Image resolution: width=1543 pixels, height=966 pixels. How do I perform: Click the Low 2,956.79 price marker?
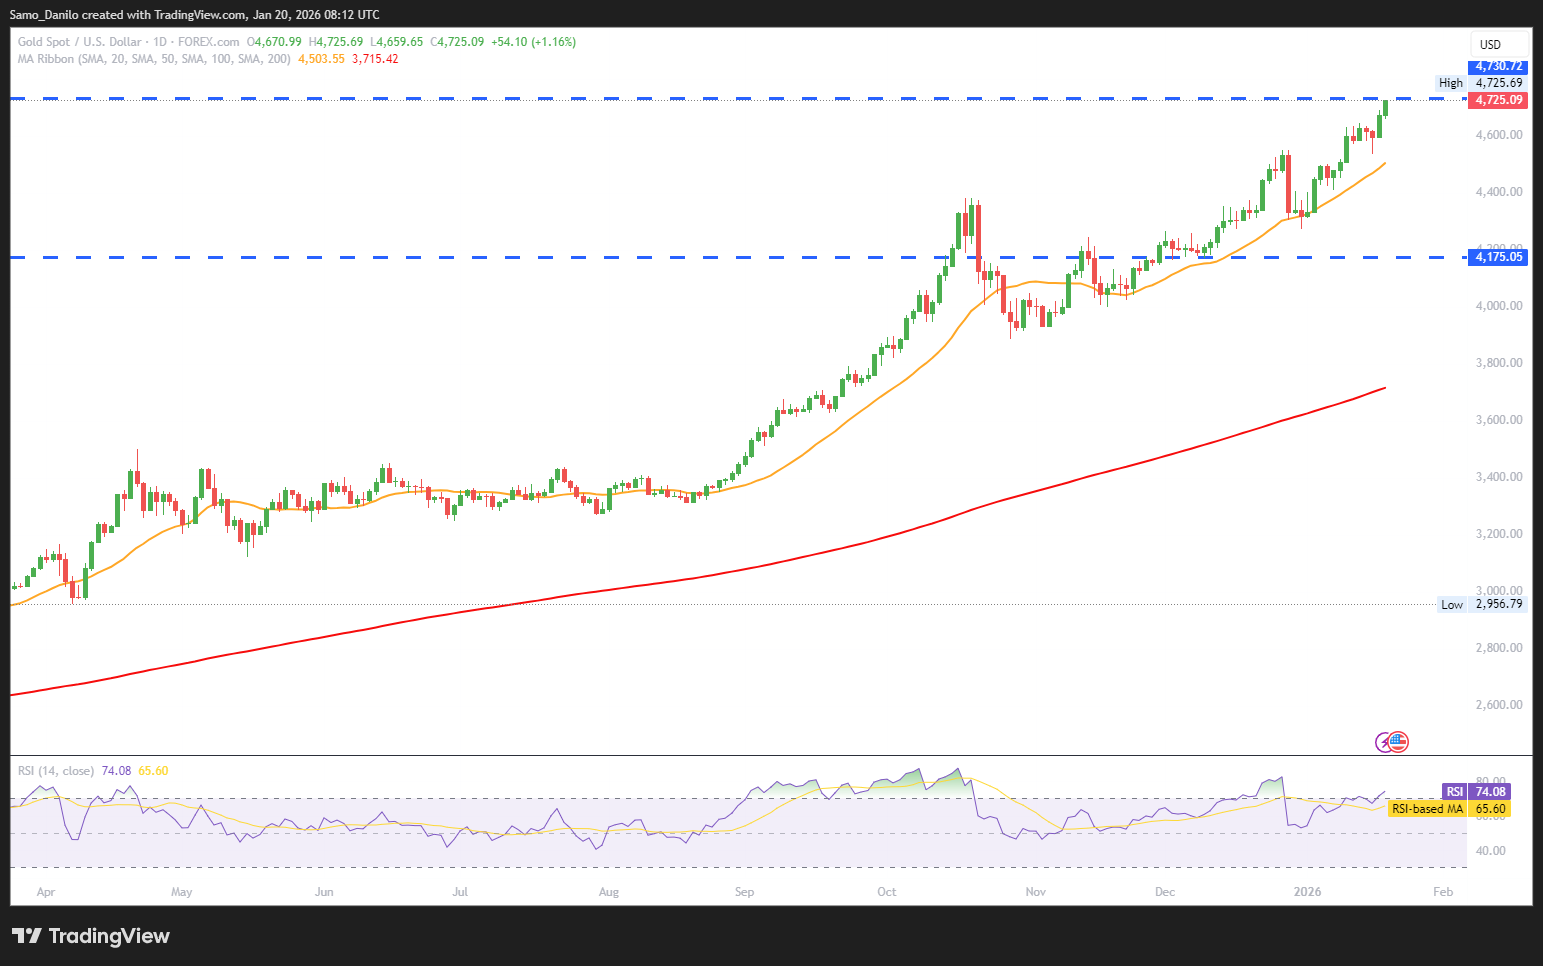tap(1481, 604)
